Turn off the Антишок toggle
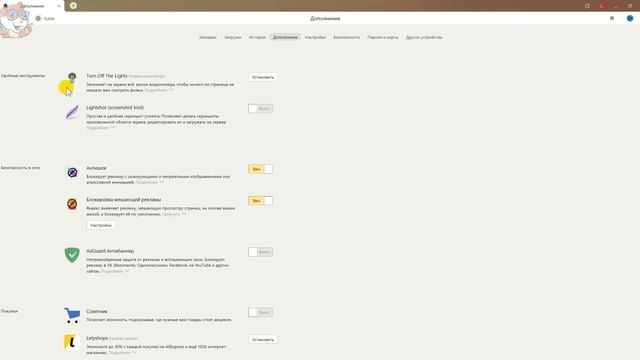 click(x=260, y=169)
